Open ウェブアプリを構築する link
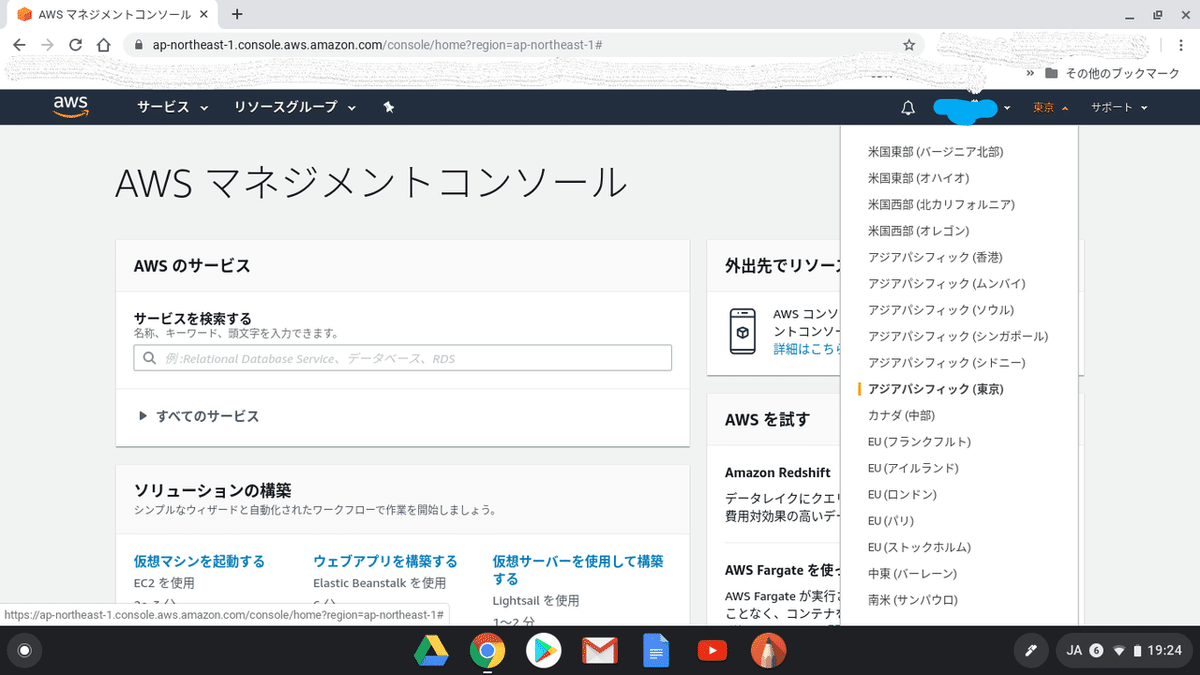The height and width of the screenshot is (675, 1200). point(385,561)
